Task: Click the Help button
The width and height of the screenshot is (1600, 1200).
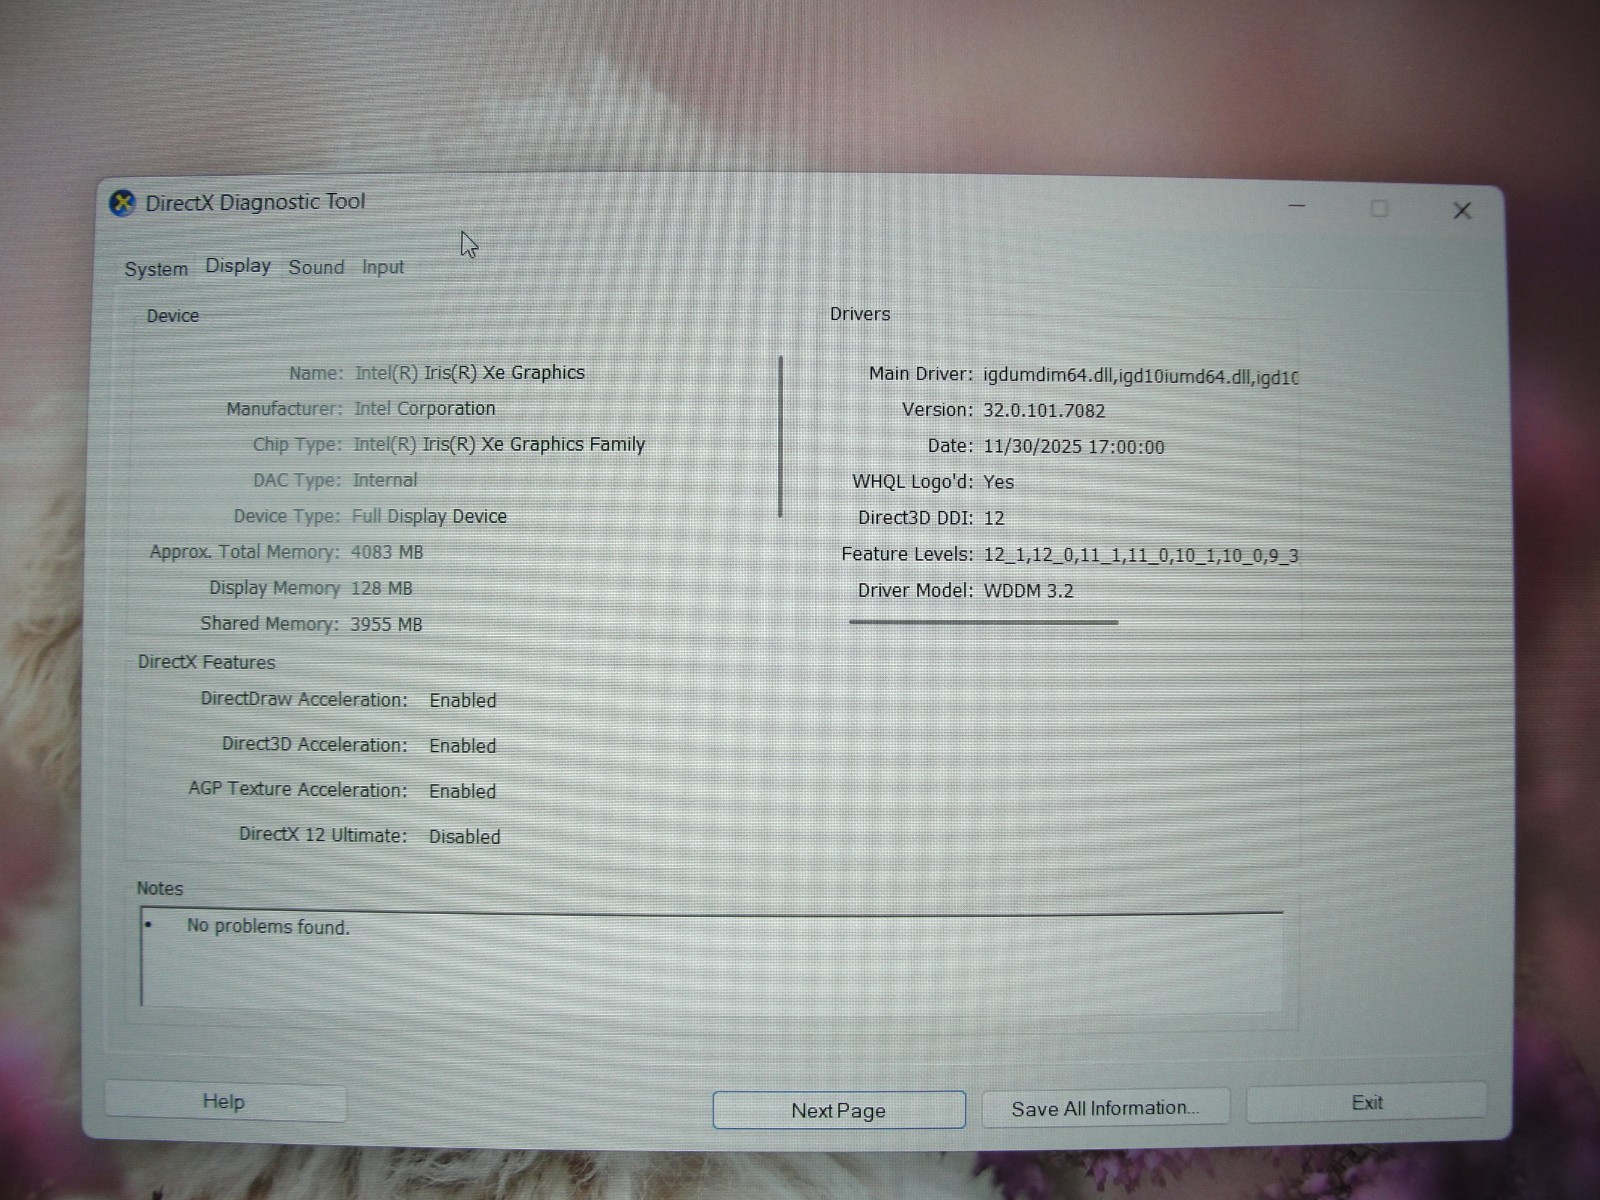Action: click(x=224, y=1102)
